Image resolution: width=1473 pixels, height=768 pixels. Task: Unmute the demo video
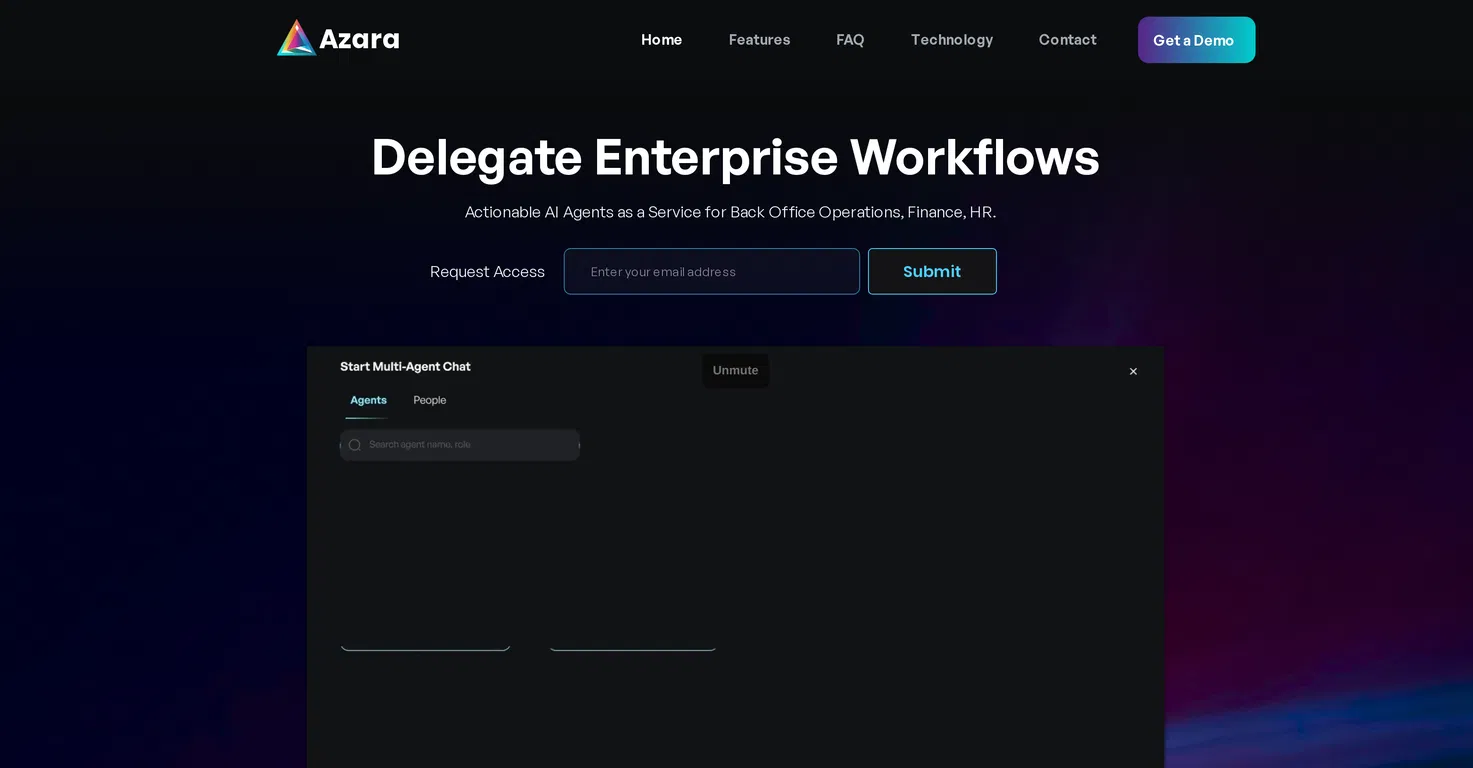click(735, 370)
